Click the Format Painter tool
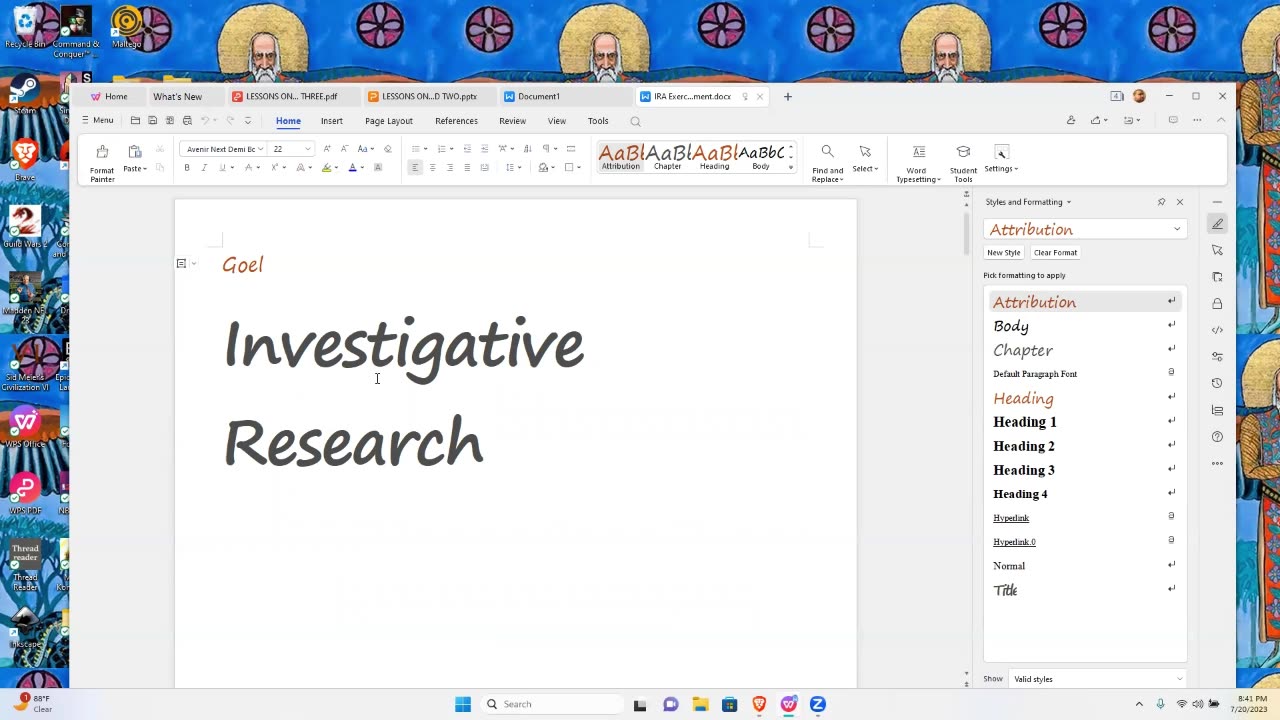The width and height of the screenshot is (1280, 720). point(102,163)
